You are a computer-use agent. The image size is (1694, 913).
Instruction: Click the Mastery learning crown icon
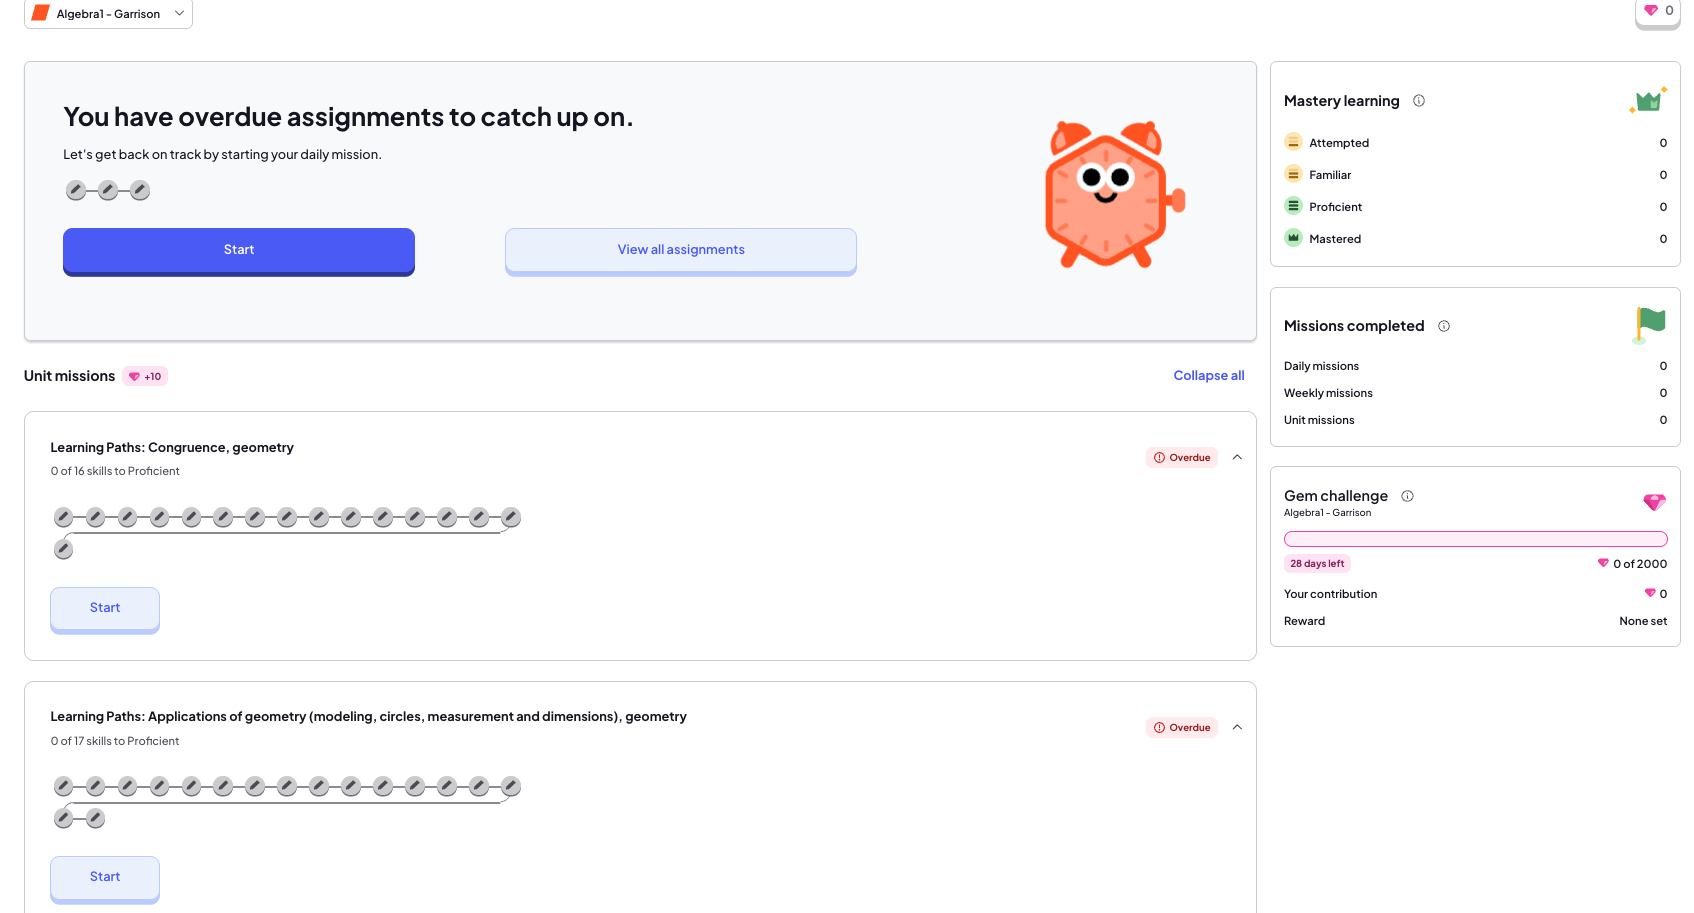1648,100
